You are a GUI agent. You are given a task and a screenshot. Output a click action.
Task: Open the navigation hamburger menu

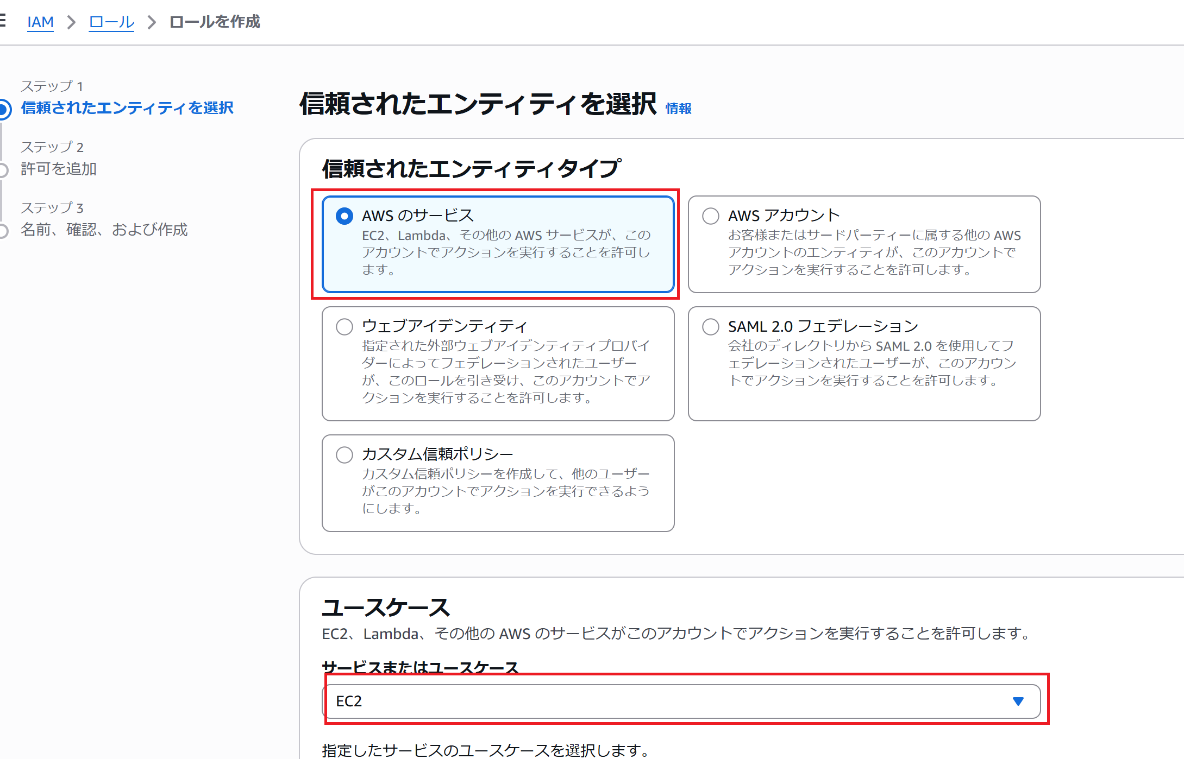pos(4,21)
